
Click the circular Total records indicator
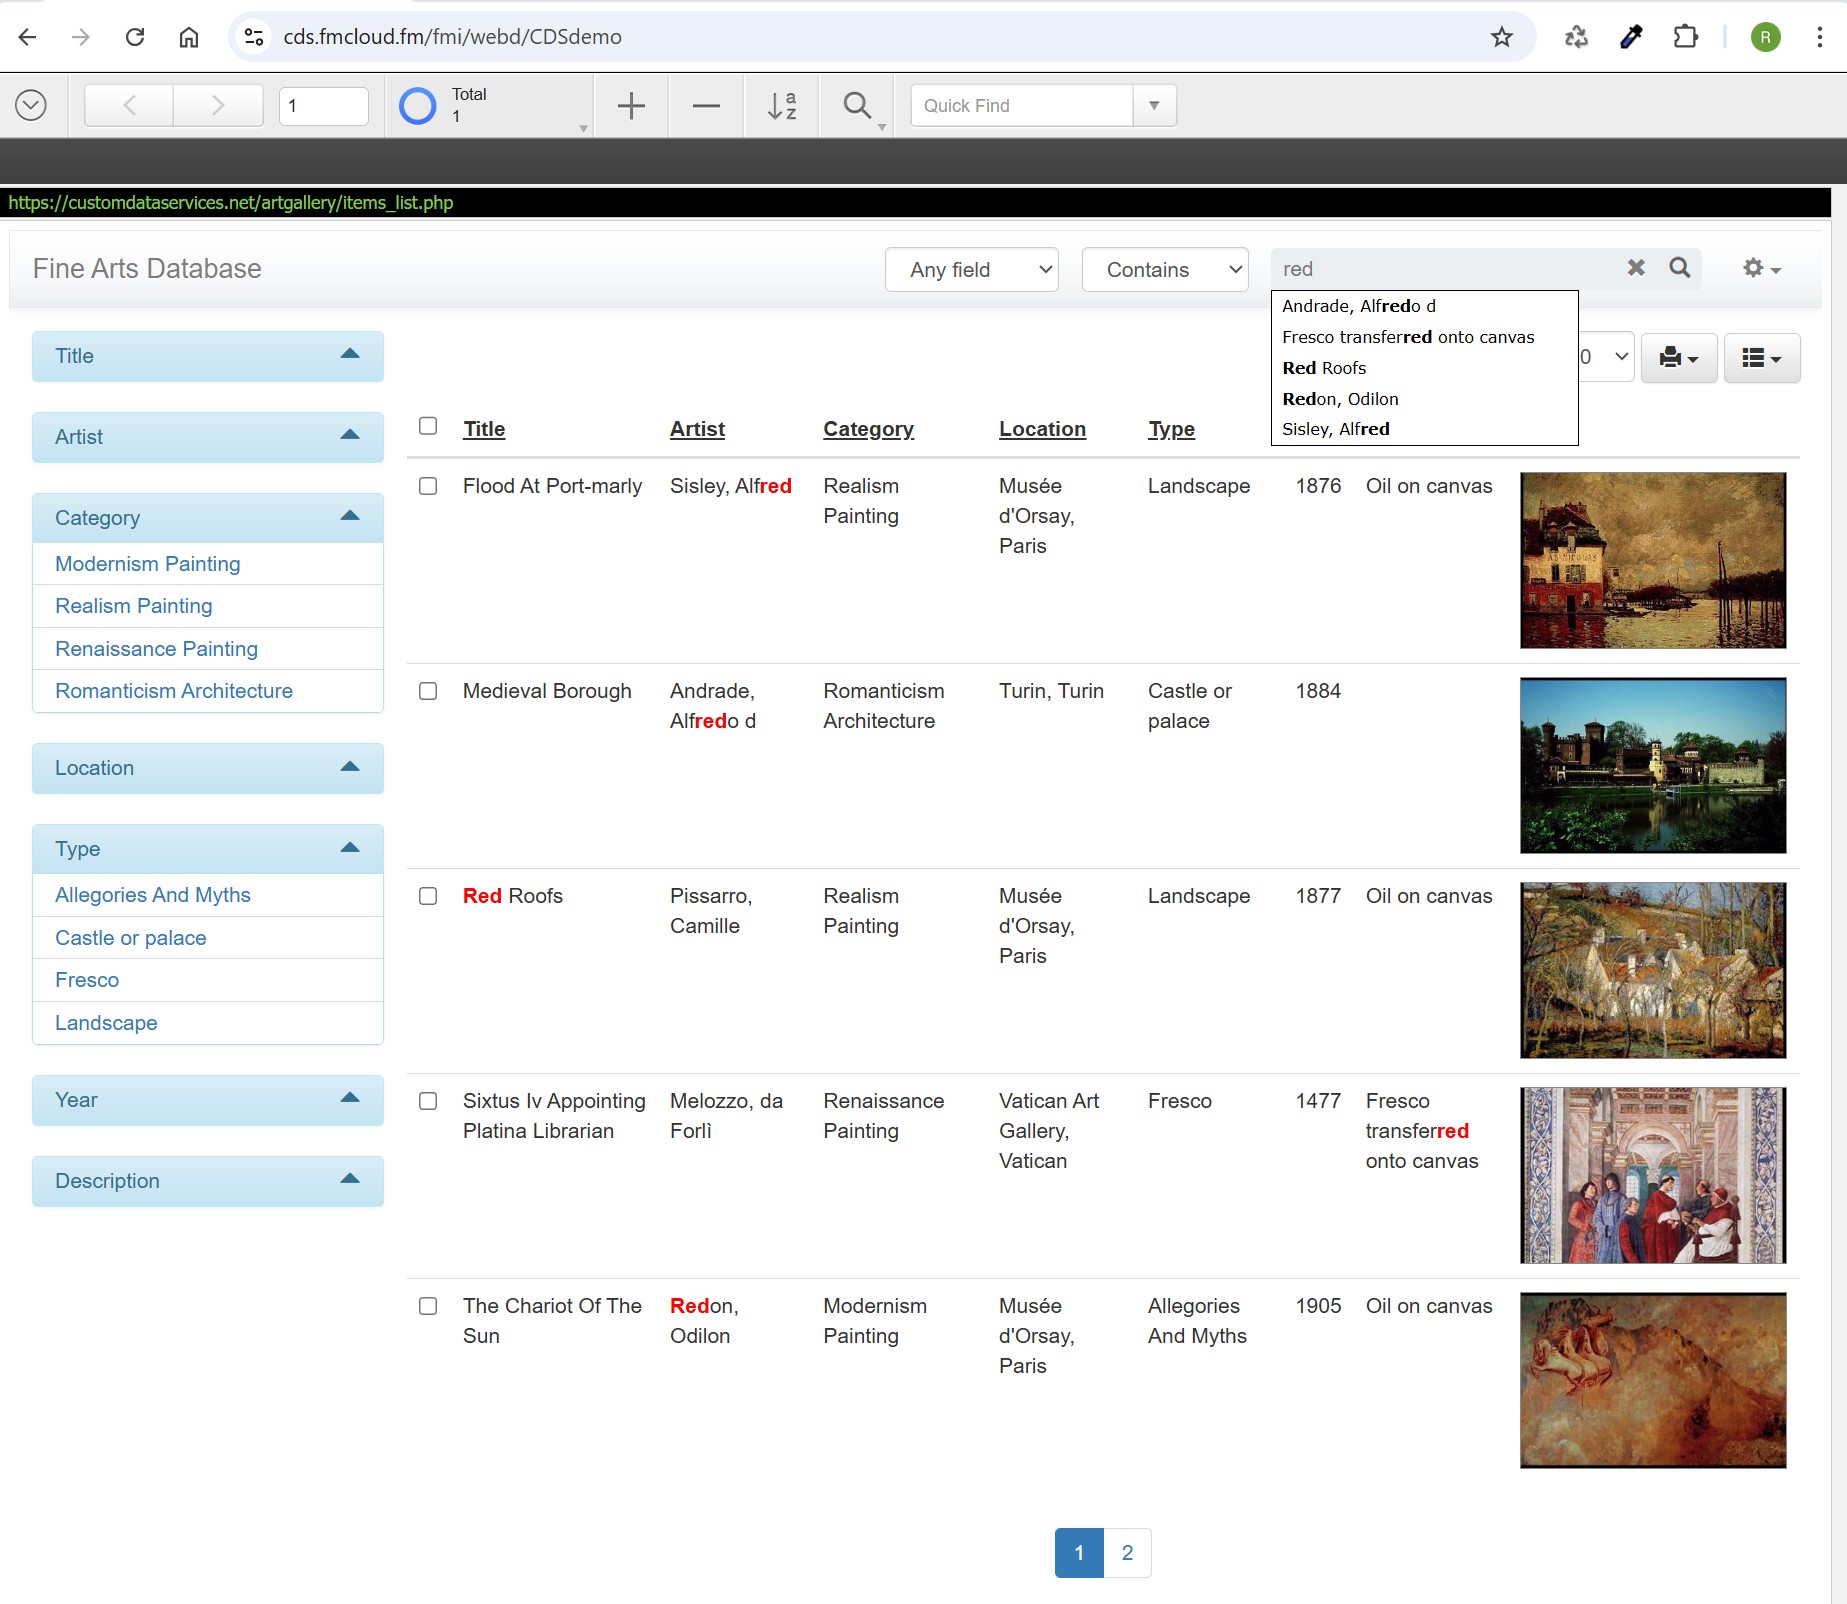coord(418,105)
